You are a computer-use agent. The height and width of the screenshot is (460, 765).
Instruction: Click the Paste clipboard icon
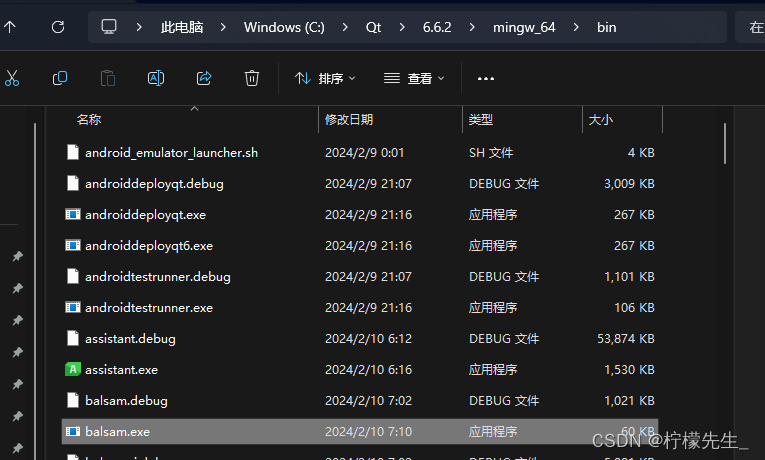(108, 78)
